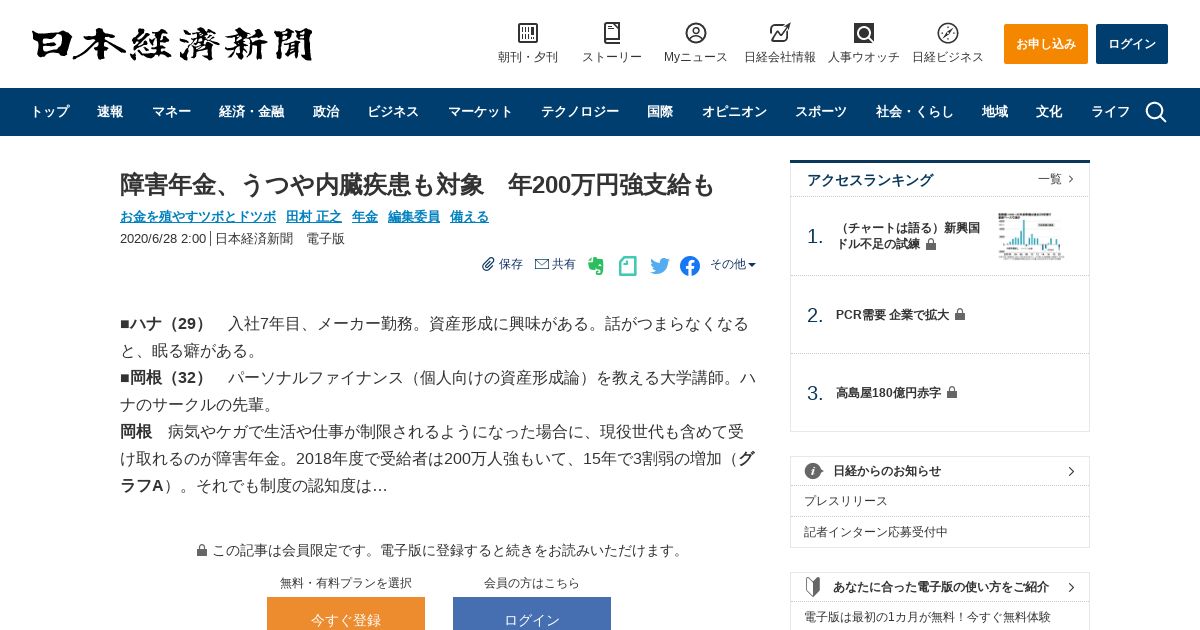This screenshot has height=630, width=1200.
Task: Click the 日本経済新聞 logo
Action: [172, 44]
